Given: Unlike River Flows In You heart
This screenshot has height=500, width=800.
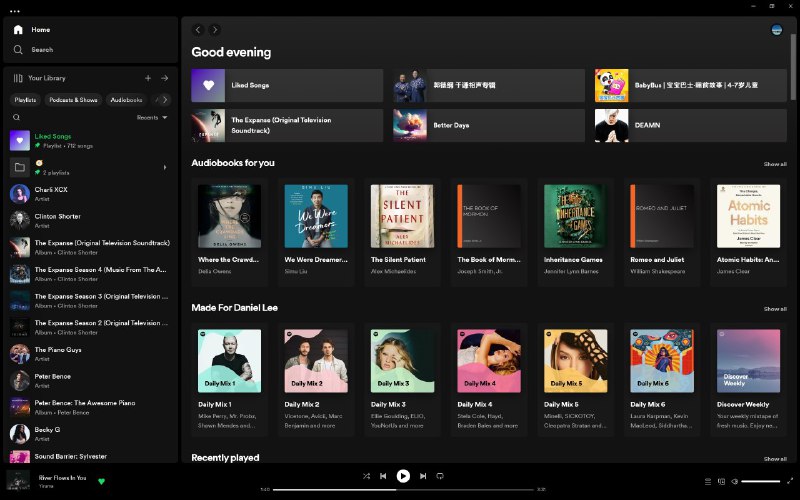Looking at the screenshot, I should [101, 481].
